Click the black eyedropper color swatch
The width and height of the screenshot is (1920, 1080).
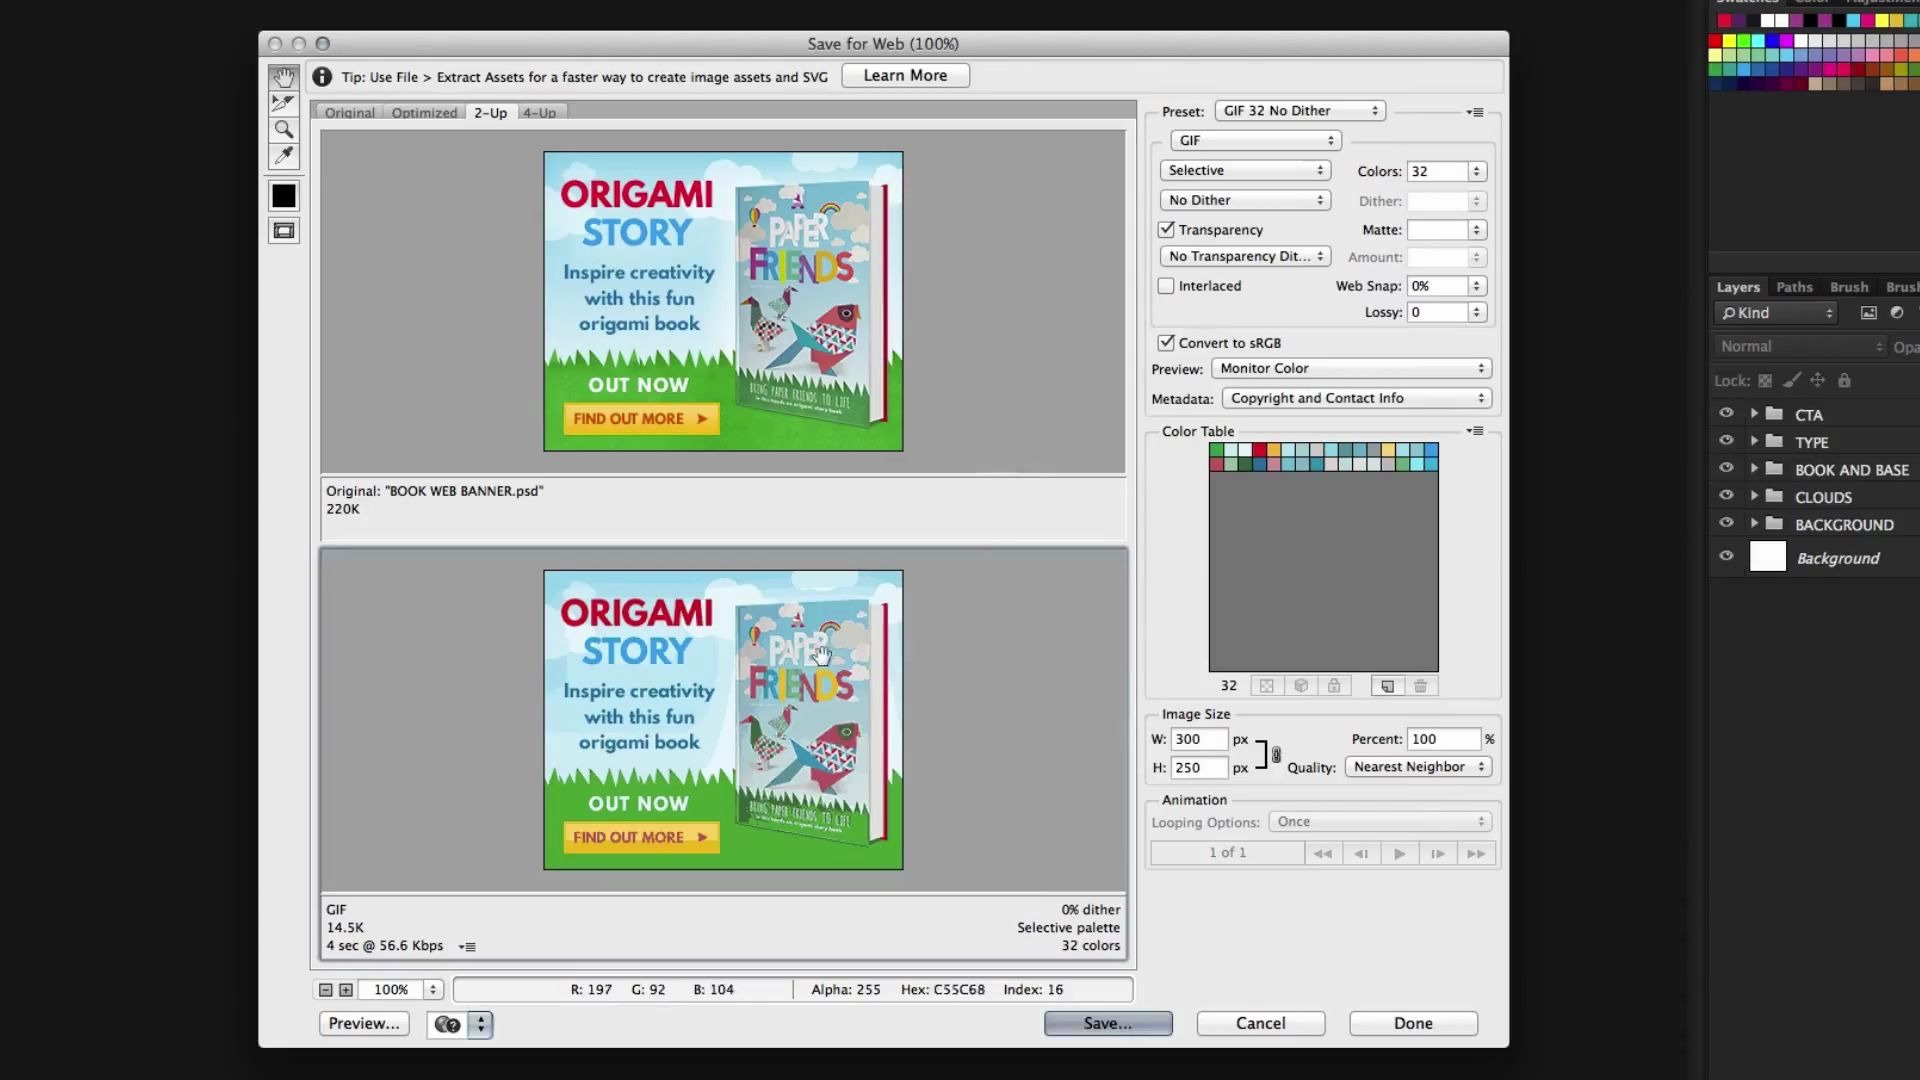coord(284,196)
